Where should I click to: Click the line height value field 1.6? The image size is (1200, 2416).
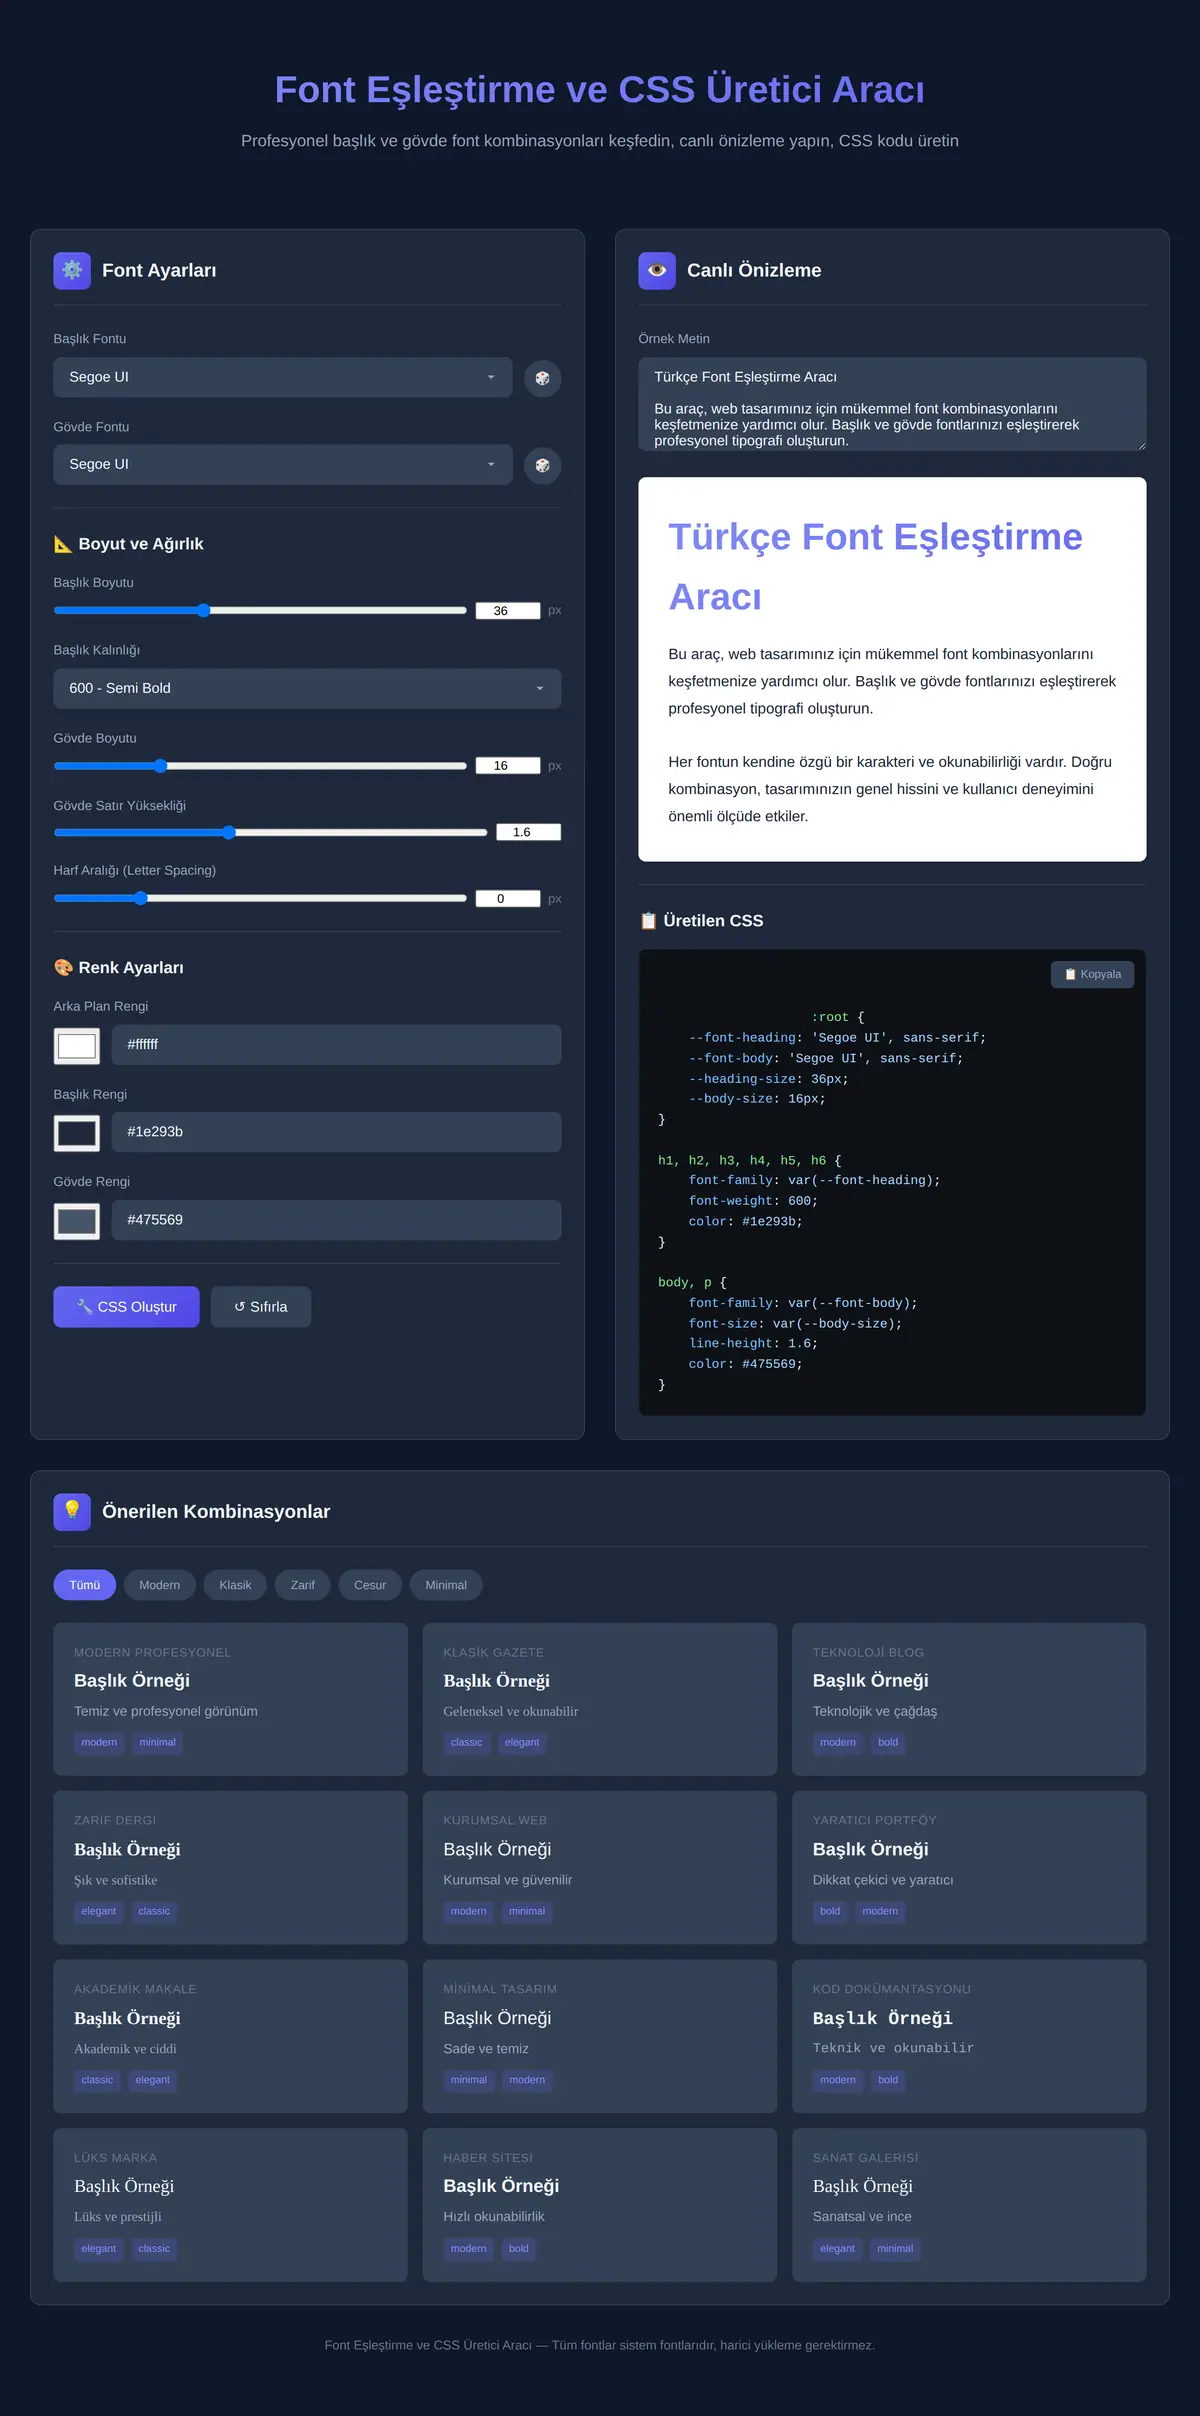(x=529, y=832)
